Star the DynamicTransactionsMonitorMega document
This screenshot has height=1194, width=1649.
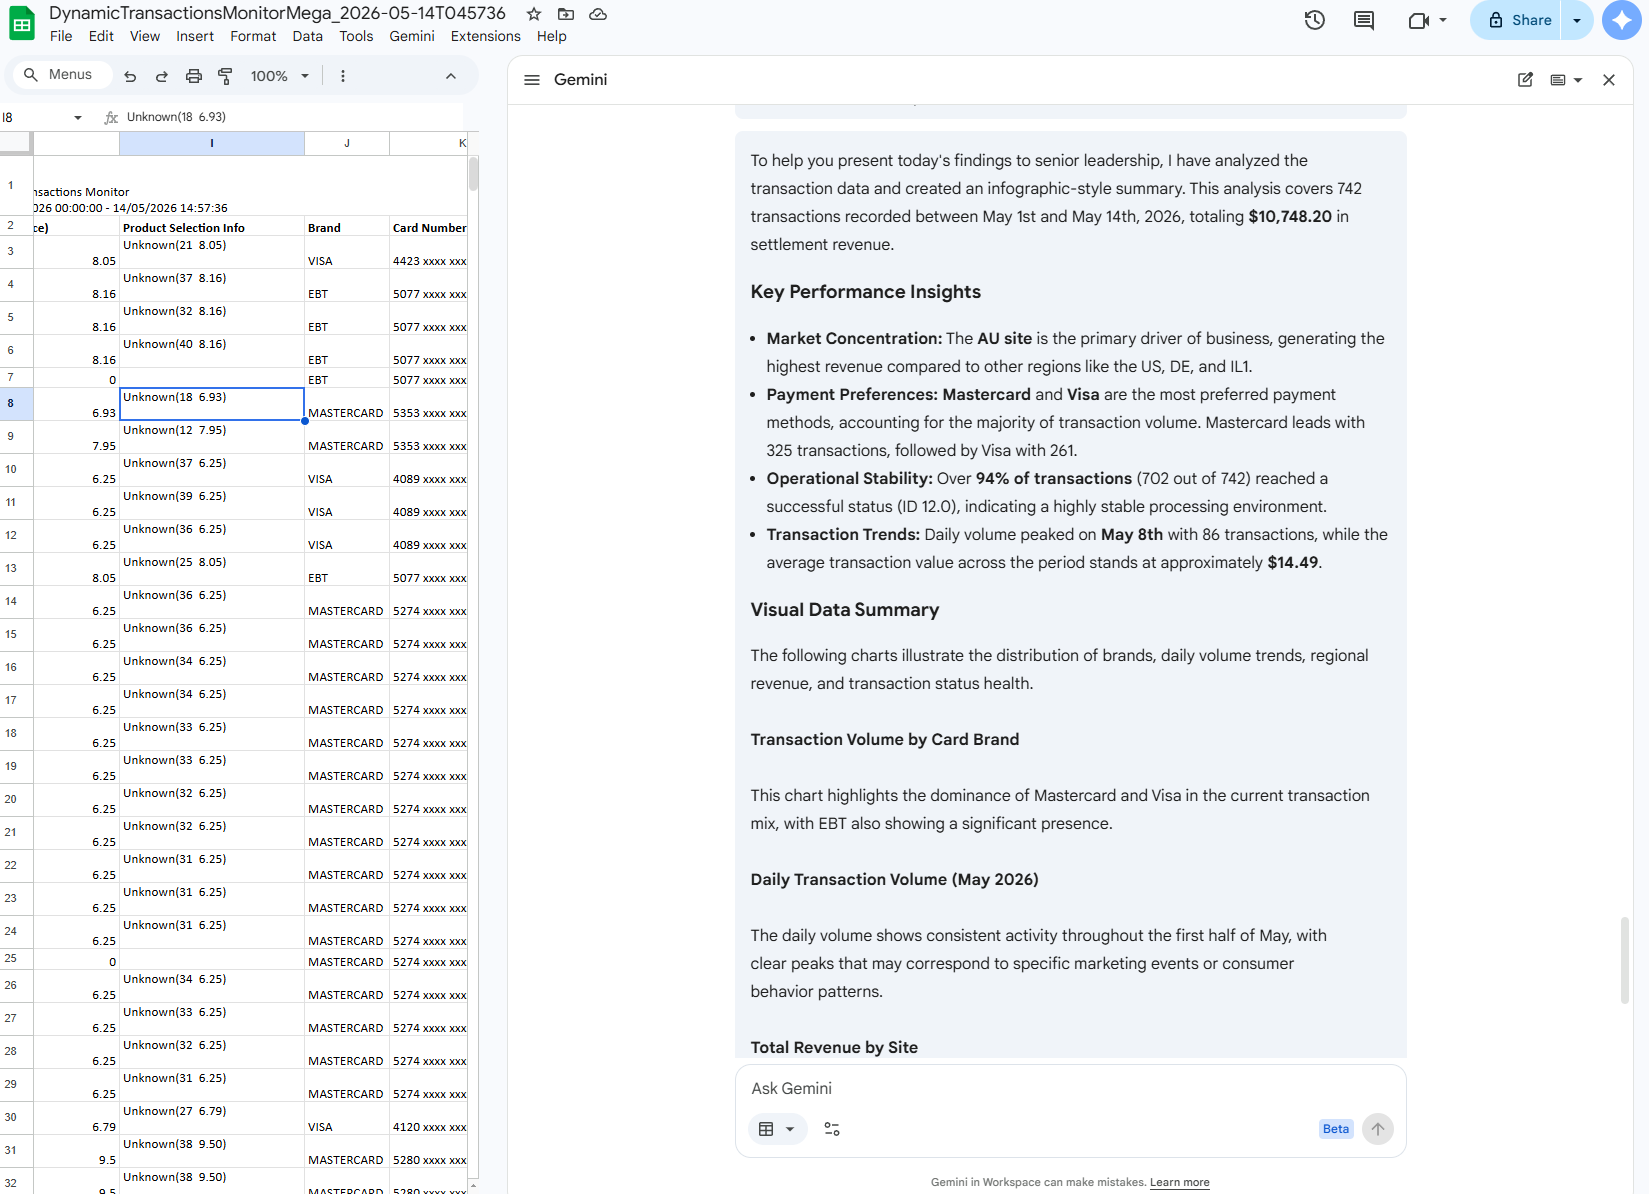point(534,14)
